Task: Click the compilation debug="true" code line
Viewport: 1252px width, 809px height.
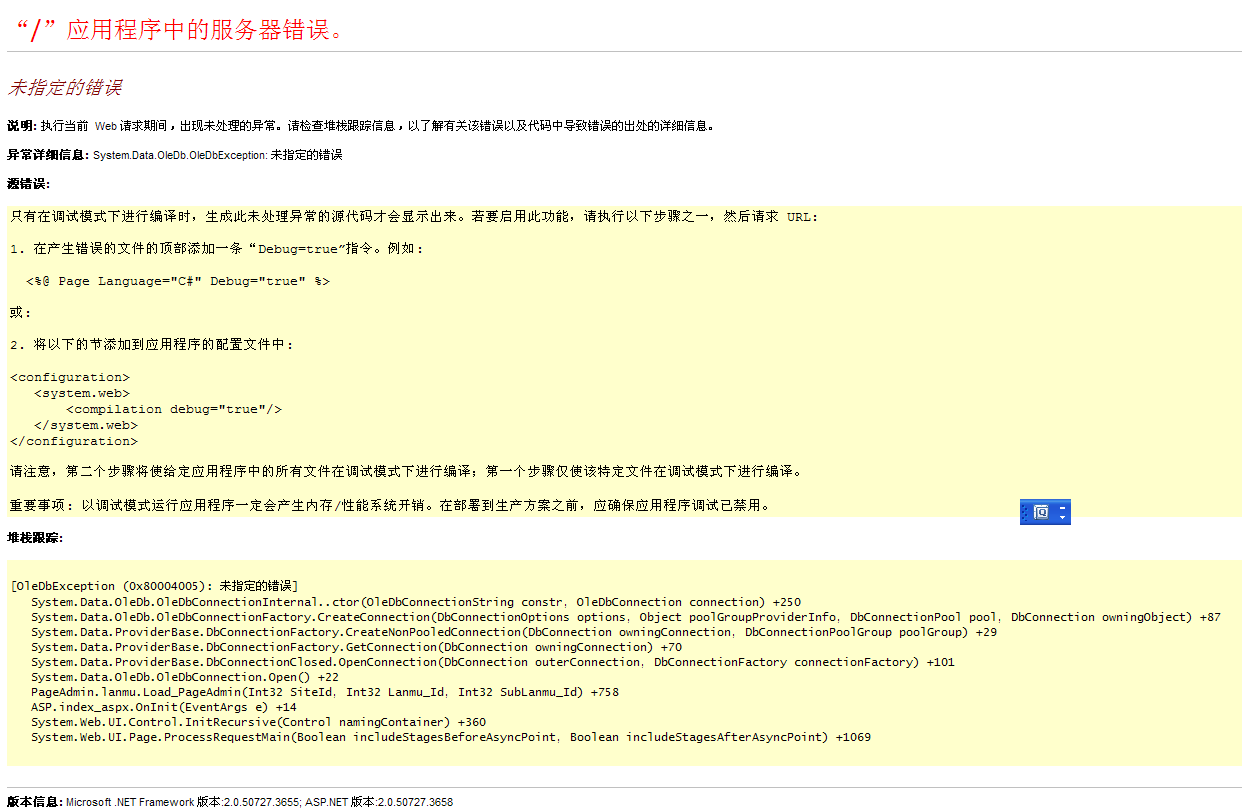Action: 174,409
